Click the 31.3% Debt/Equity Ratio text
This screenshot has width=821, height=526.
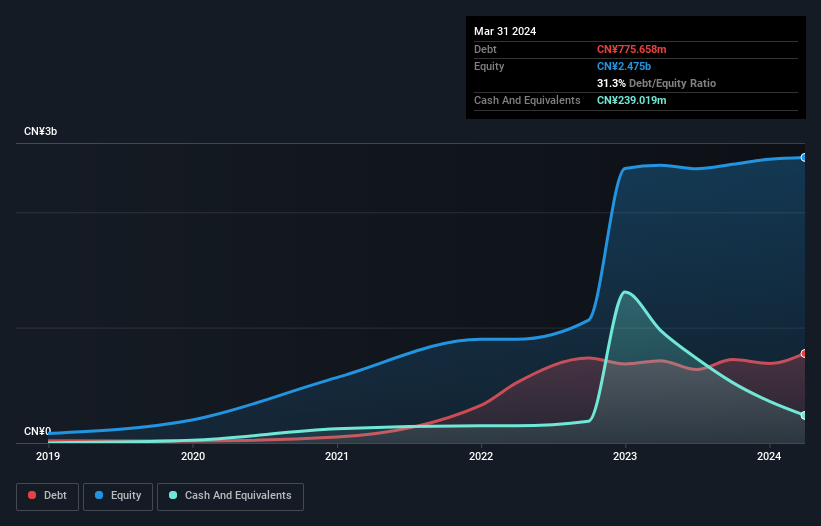tap(656, 83)
